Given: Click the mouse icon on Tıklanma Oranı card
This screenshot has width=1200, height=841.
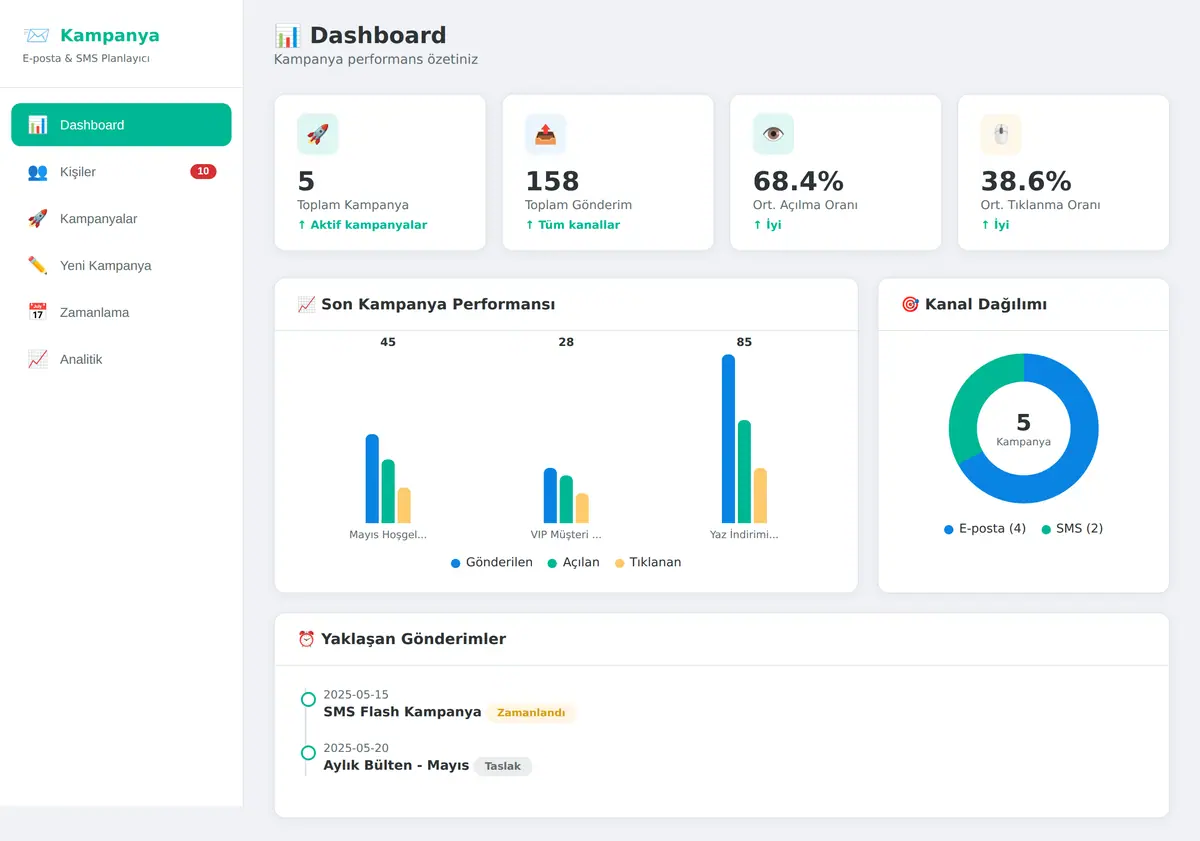Looking at the screenshot, I should 1002,134.
